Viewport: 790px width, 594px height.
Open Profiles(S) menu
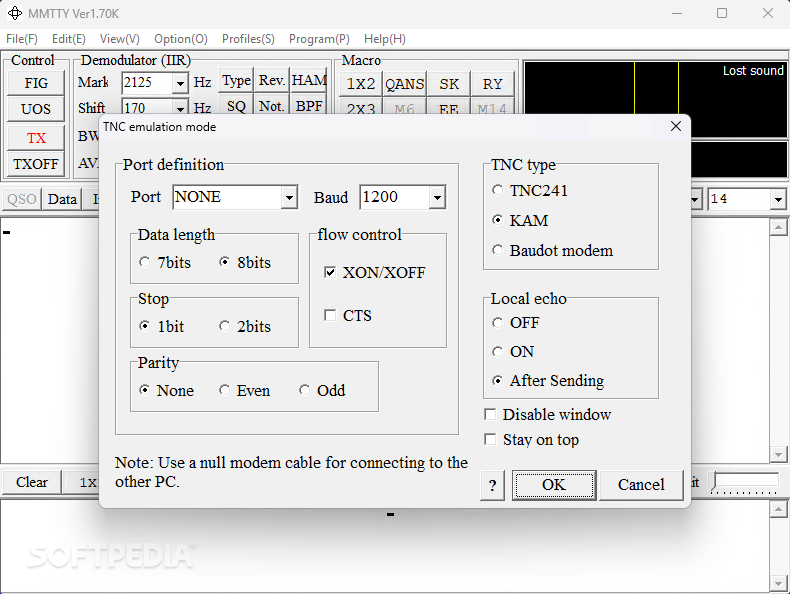pyautogui.click(x=248, y=39)
